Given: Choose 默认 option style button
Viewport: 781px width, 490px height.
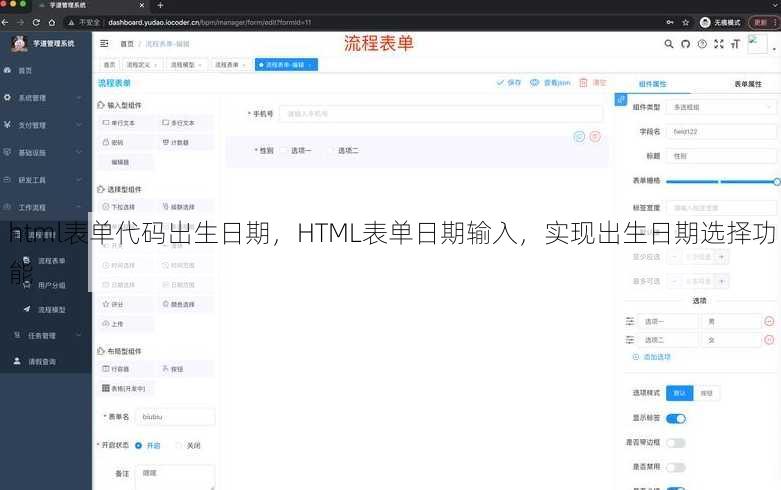Looking at the screenshot, I should click(679, 393).
